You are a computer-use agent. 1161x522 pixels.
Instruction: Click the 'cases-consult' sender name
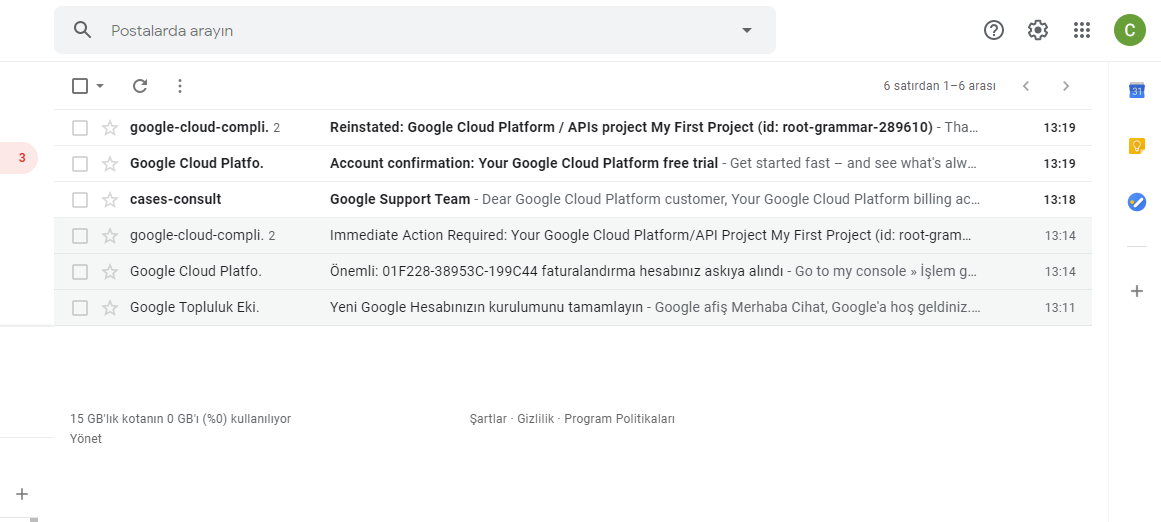[x=175, y=199]
